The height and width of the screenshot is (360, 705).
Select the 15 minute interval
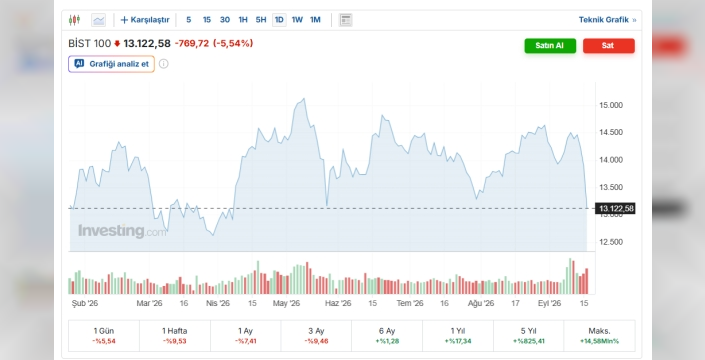pyautogui.click(x=207, y=20)
